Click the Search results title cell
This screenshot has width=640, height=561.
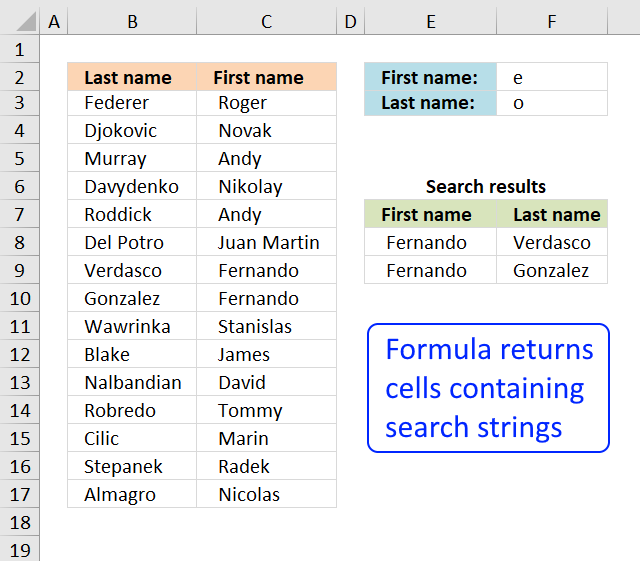486,186
